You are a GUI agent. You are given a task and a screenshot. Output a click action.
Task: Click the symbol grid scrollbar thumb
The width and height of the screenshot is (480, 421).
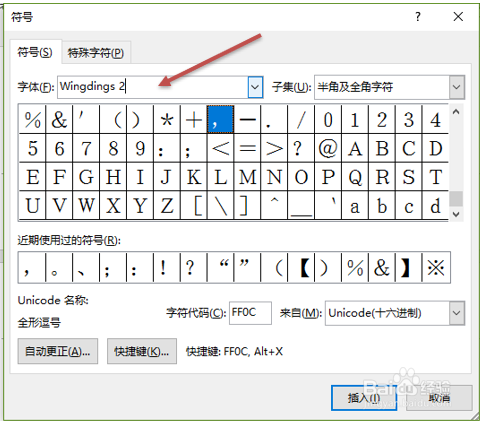coord(456,199)
